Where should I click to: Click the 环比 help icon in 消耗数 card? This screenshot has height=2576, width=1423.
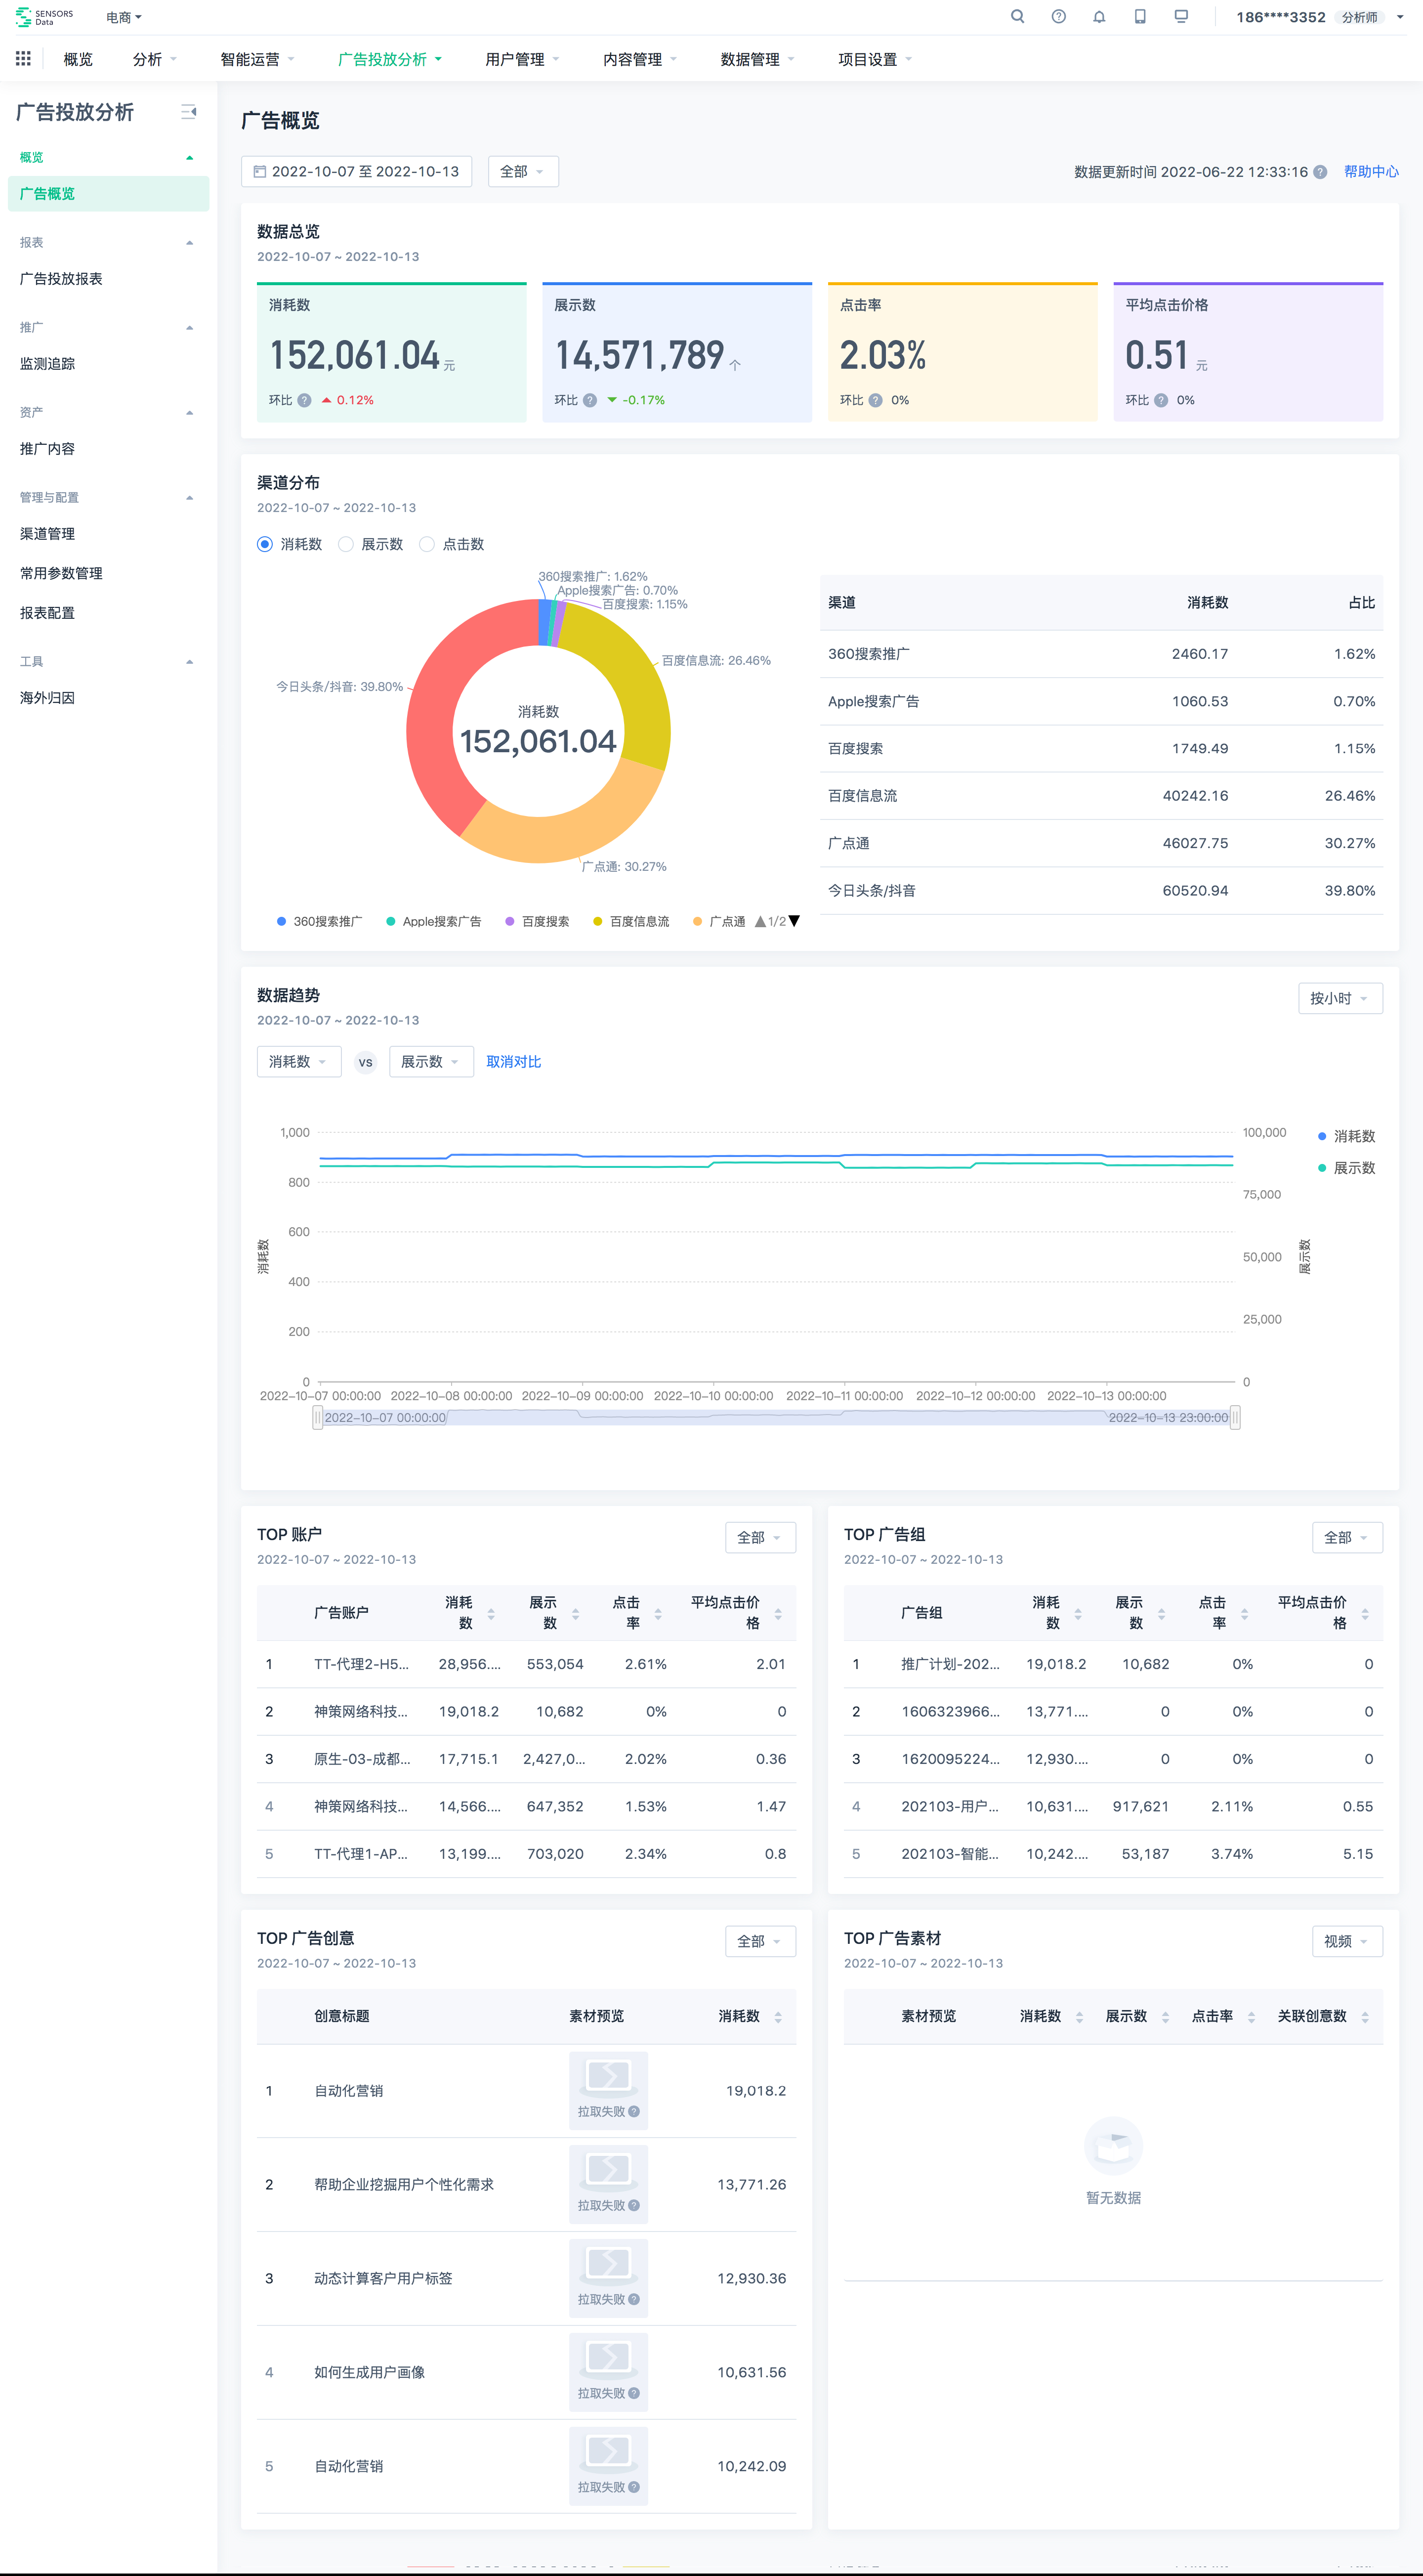[x=304, y=400]
